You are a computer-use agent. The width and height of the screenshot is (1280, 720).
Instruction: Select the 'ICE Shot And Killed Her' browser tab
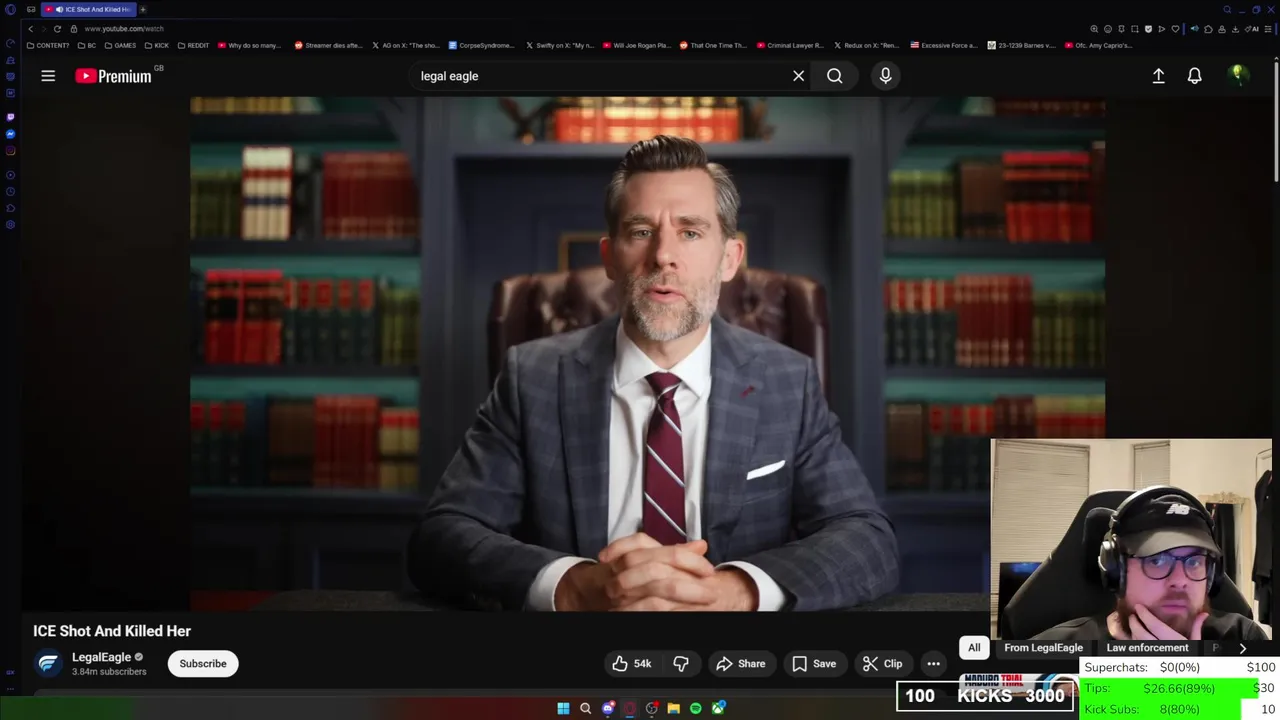[88, 9]
